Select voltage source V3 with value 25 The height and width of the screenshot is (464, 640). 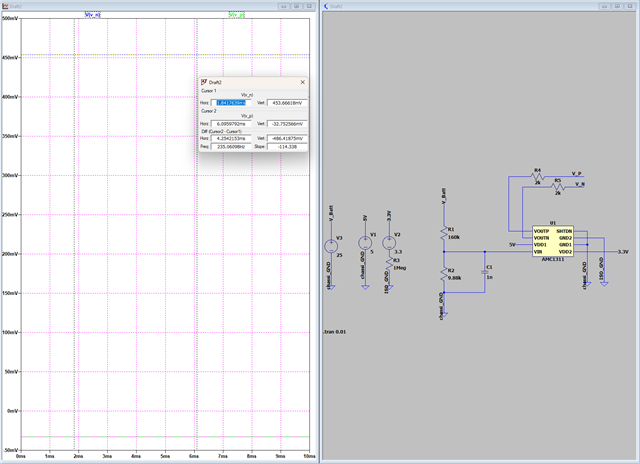coord(331,246)
